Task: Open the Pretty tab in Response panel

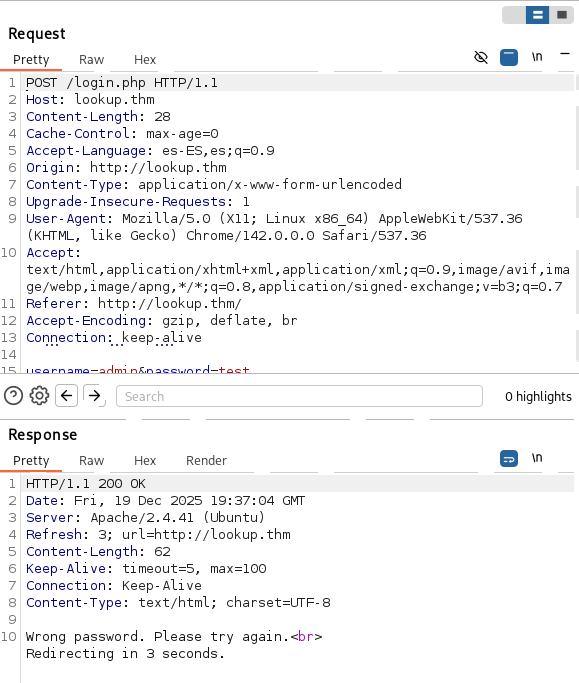Action: pyautogui.click(x=31, y=461)
